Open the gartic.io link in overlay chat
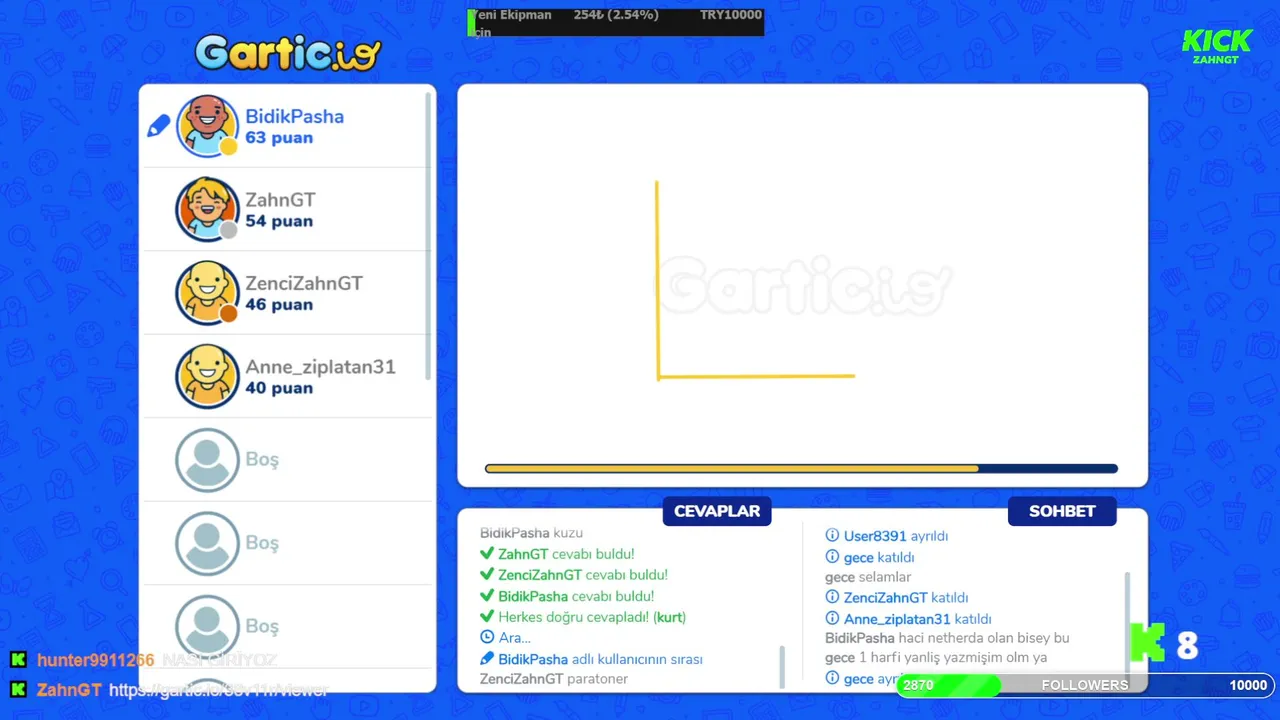The width and height of the screenshot is (1280, 720). point(218,690)
